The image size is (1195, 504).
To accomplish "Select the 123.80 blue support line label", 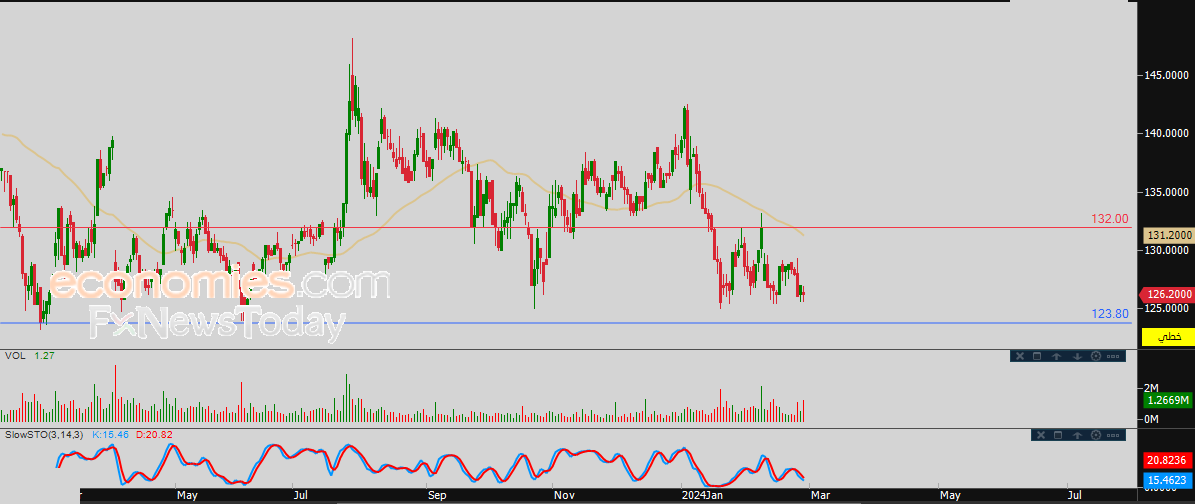I will pos(1110,313).
